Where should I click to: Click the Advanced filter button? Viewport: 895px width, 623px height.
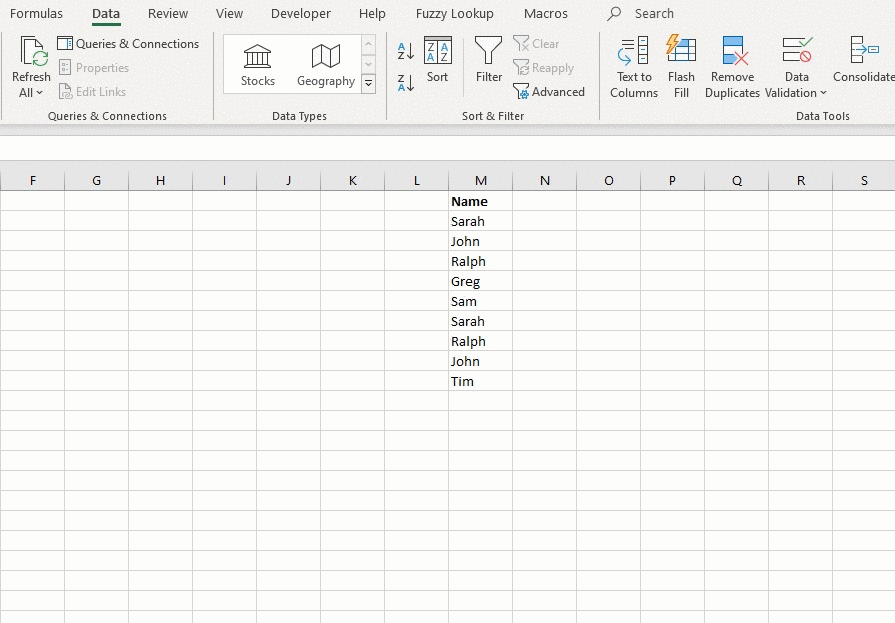point(549,92)
